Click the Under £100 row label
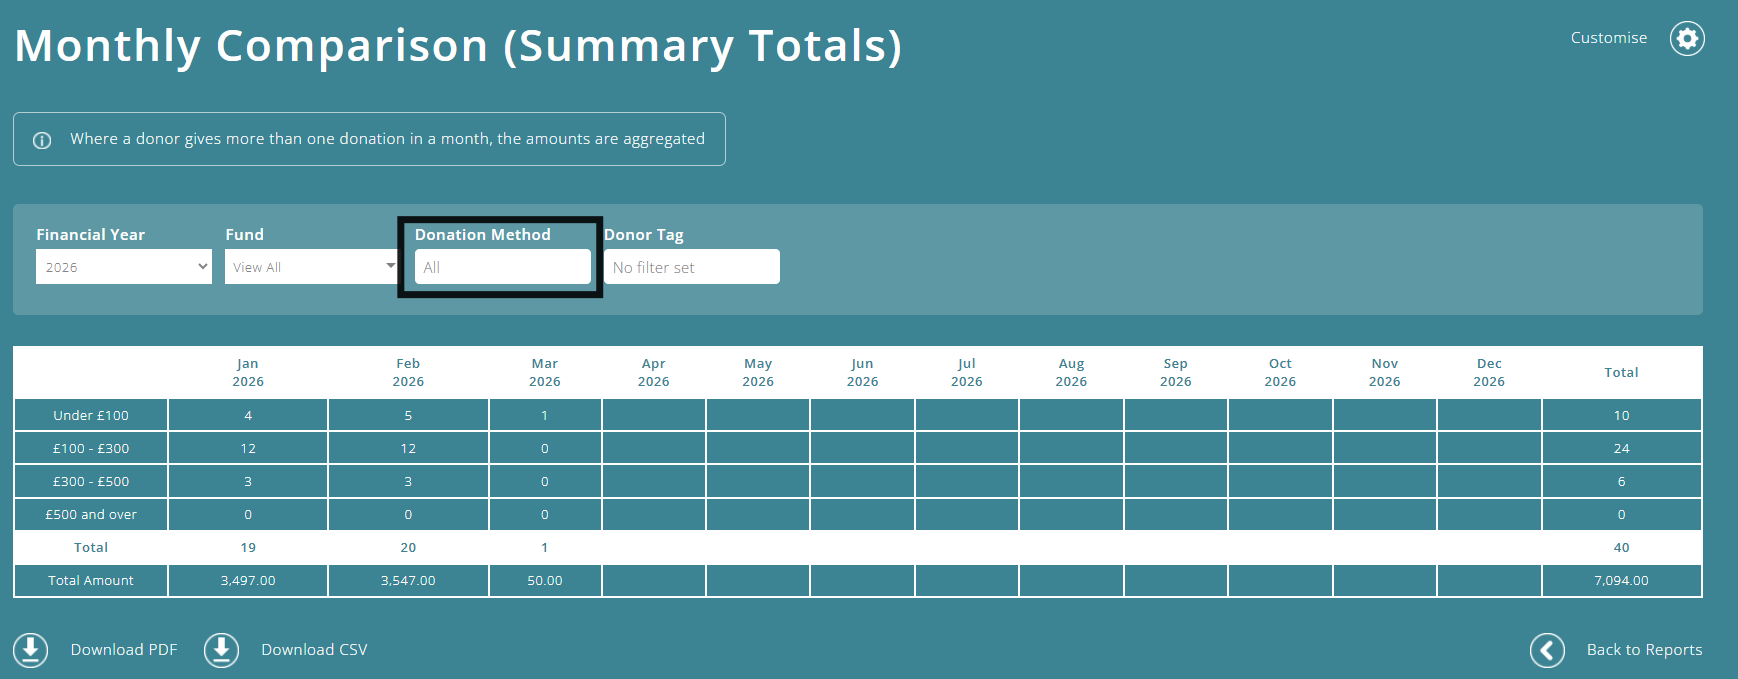Image resolution: width=1738 pixels, height=679 pixels. 91,415
